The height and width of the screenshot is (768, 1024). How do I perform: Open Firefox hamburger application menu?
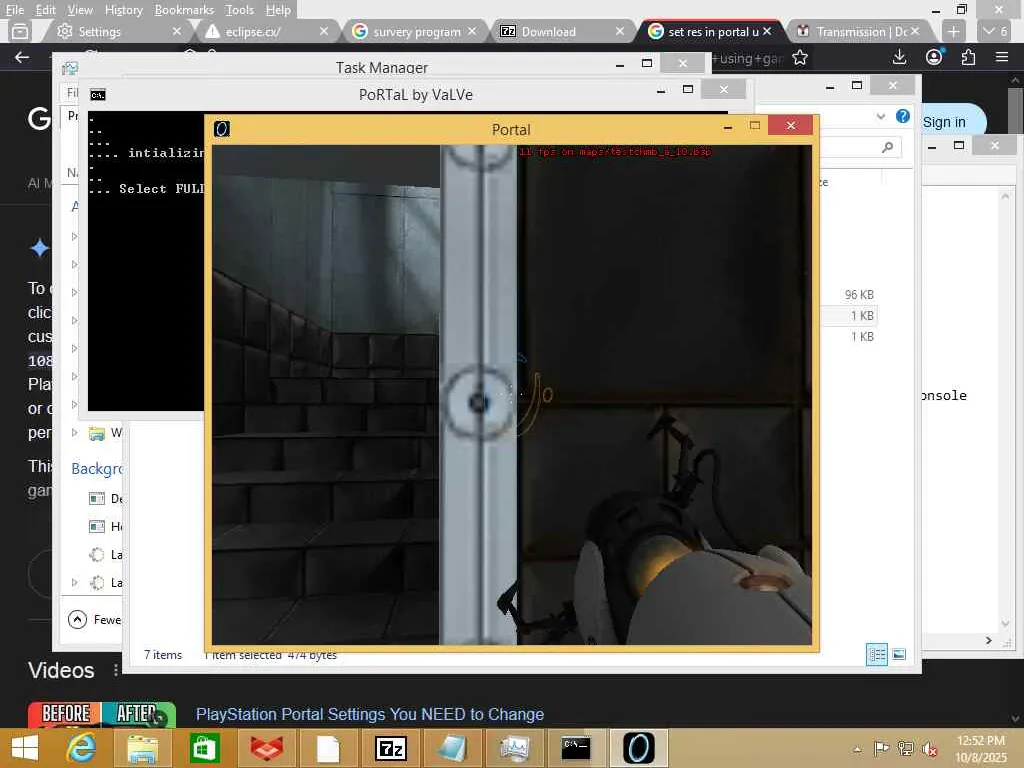[x=1002, y=57]
